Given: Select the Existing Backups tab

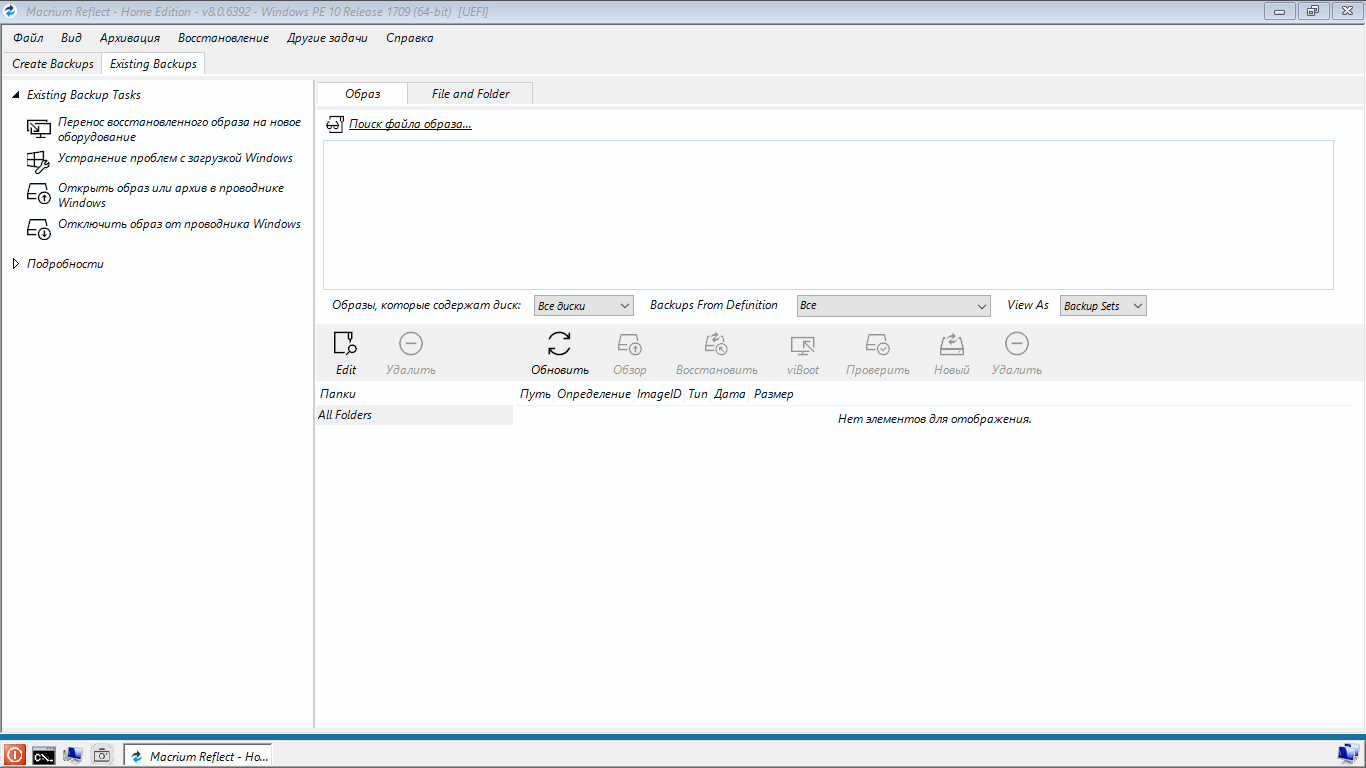Looking at the screenshot, I should (x=154, y=64).
